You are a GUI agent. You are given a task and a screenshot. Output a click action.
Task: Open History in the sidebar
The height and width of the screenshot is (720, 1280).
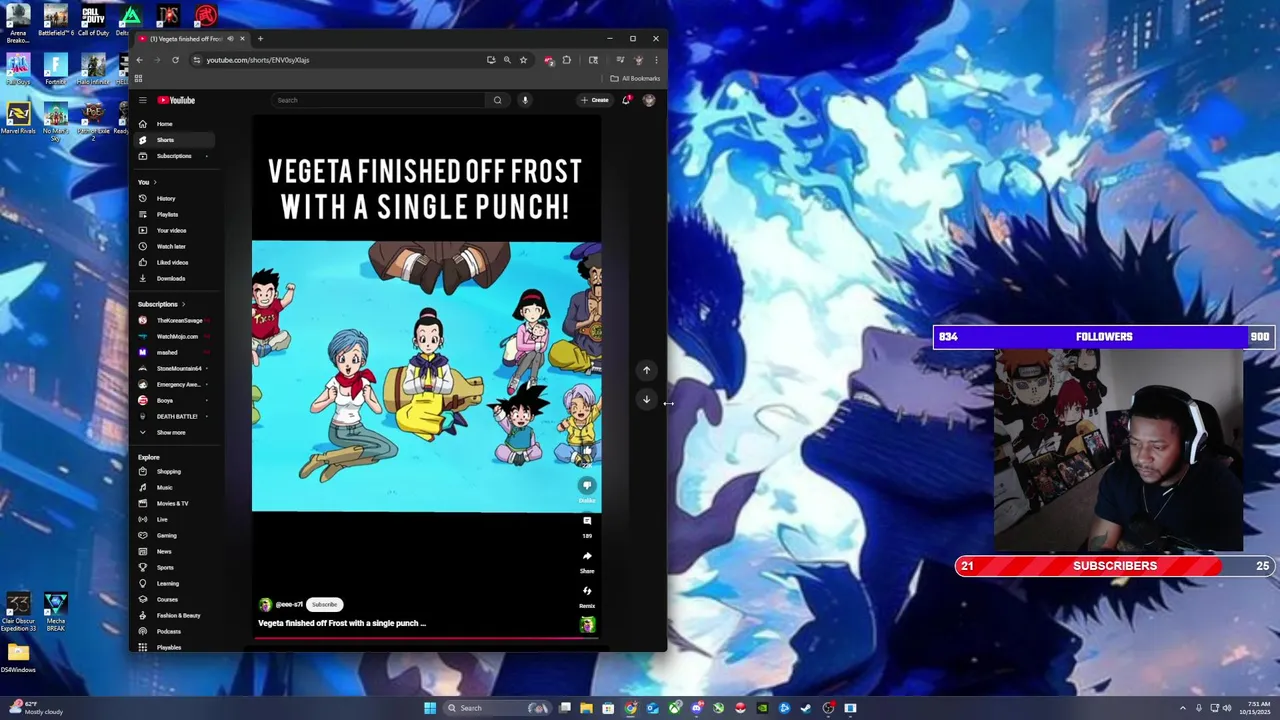pyautogui.click(x=174, y=198)
